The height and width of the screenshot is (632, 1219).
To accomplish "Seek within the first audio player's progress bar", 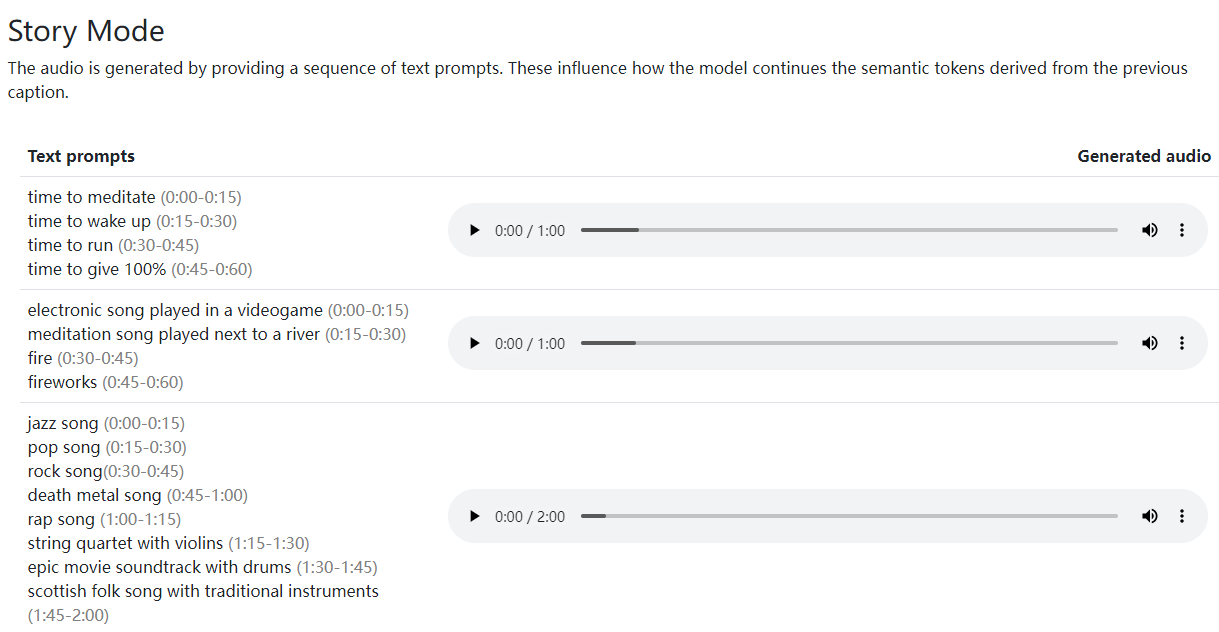I will tap(849, 230).
